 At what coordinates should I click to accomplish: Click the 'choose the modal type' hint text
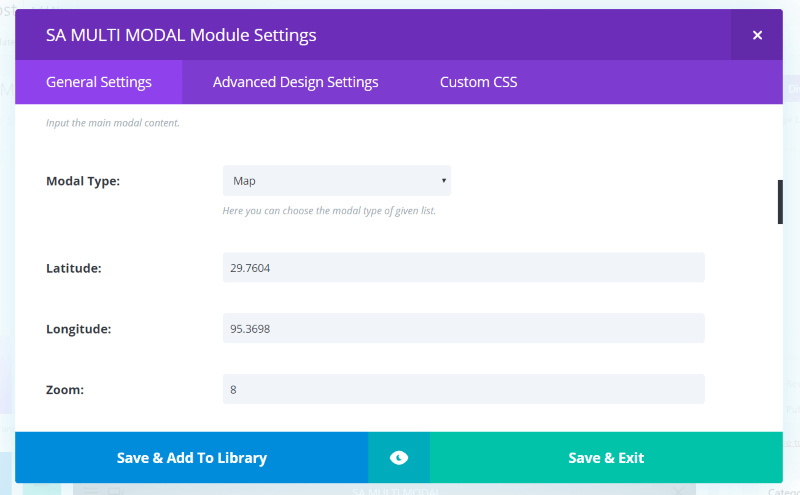pyautogui.click(x=329, y=211)
